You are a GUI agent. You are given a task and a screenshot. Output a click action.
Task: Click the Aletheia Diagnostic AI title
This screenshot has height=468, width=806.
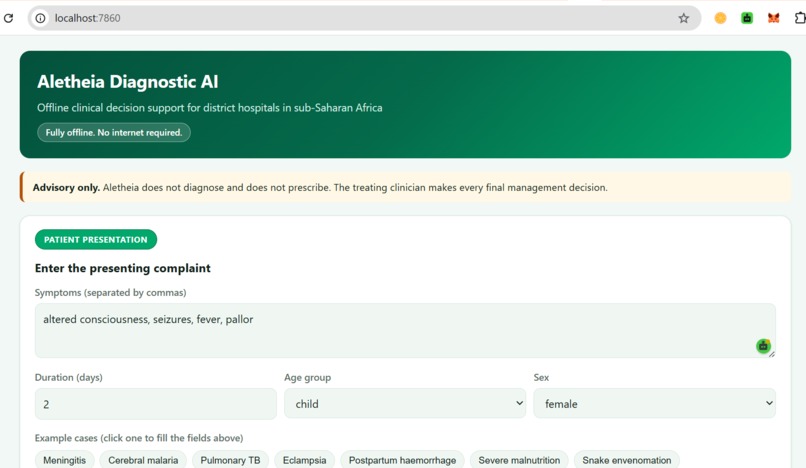(127, 82)
